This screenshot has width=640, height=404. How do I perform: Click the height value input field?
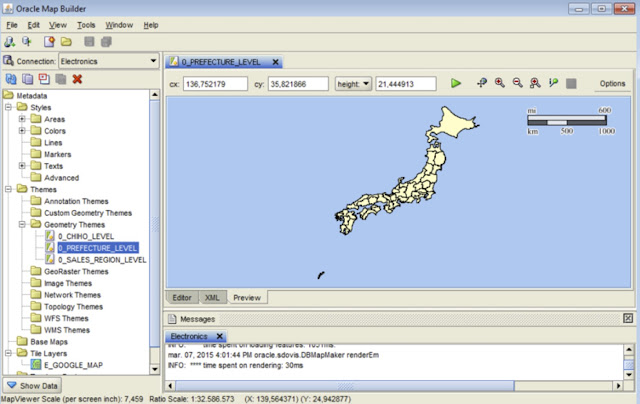406,84
